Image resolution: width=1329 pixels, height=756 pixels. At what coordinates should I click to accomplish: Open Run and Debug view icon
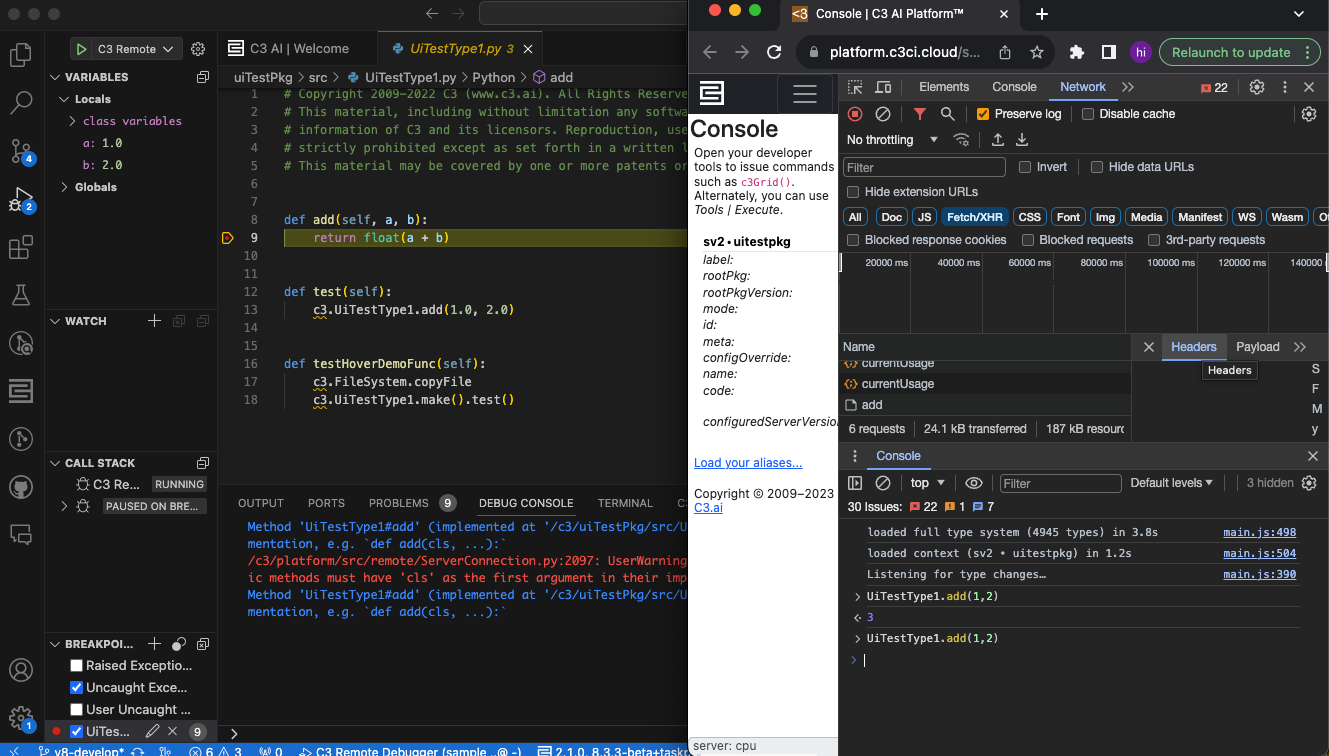pyautogui.click(x=20, y=199)
